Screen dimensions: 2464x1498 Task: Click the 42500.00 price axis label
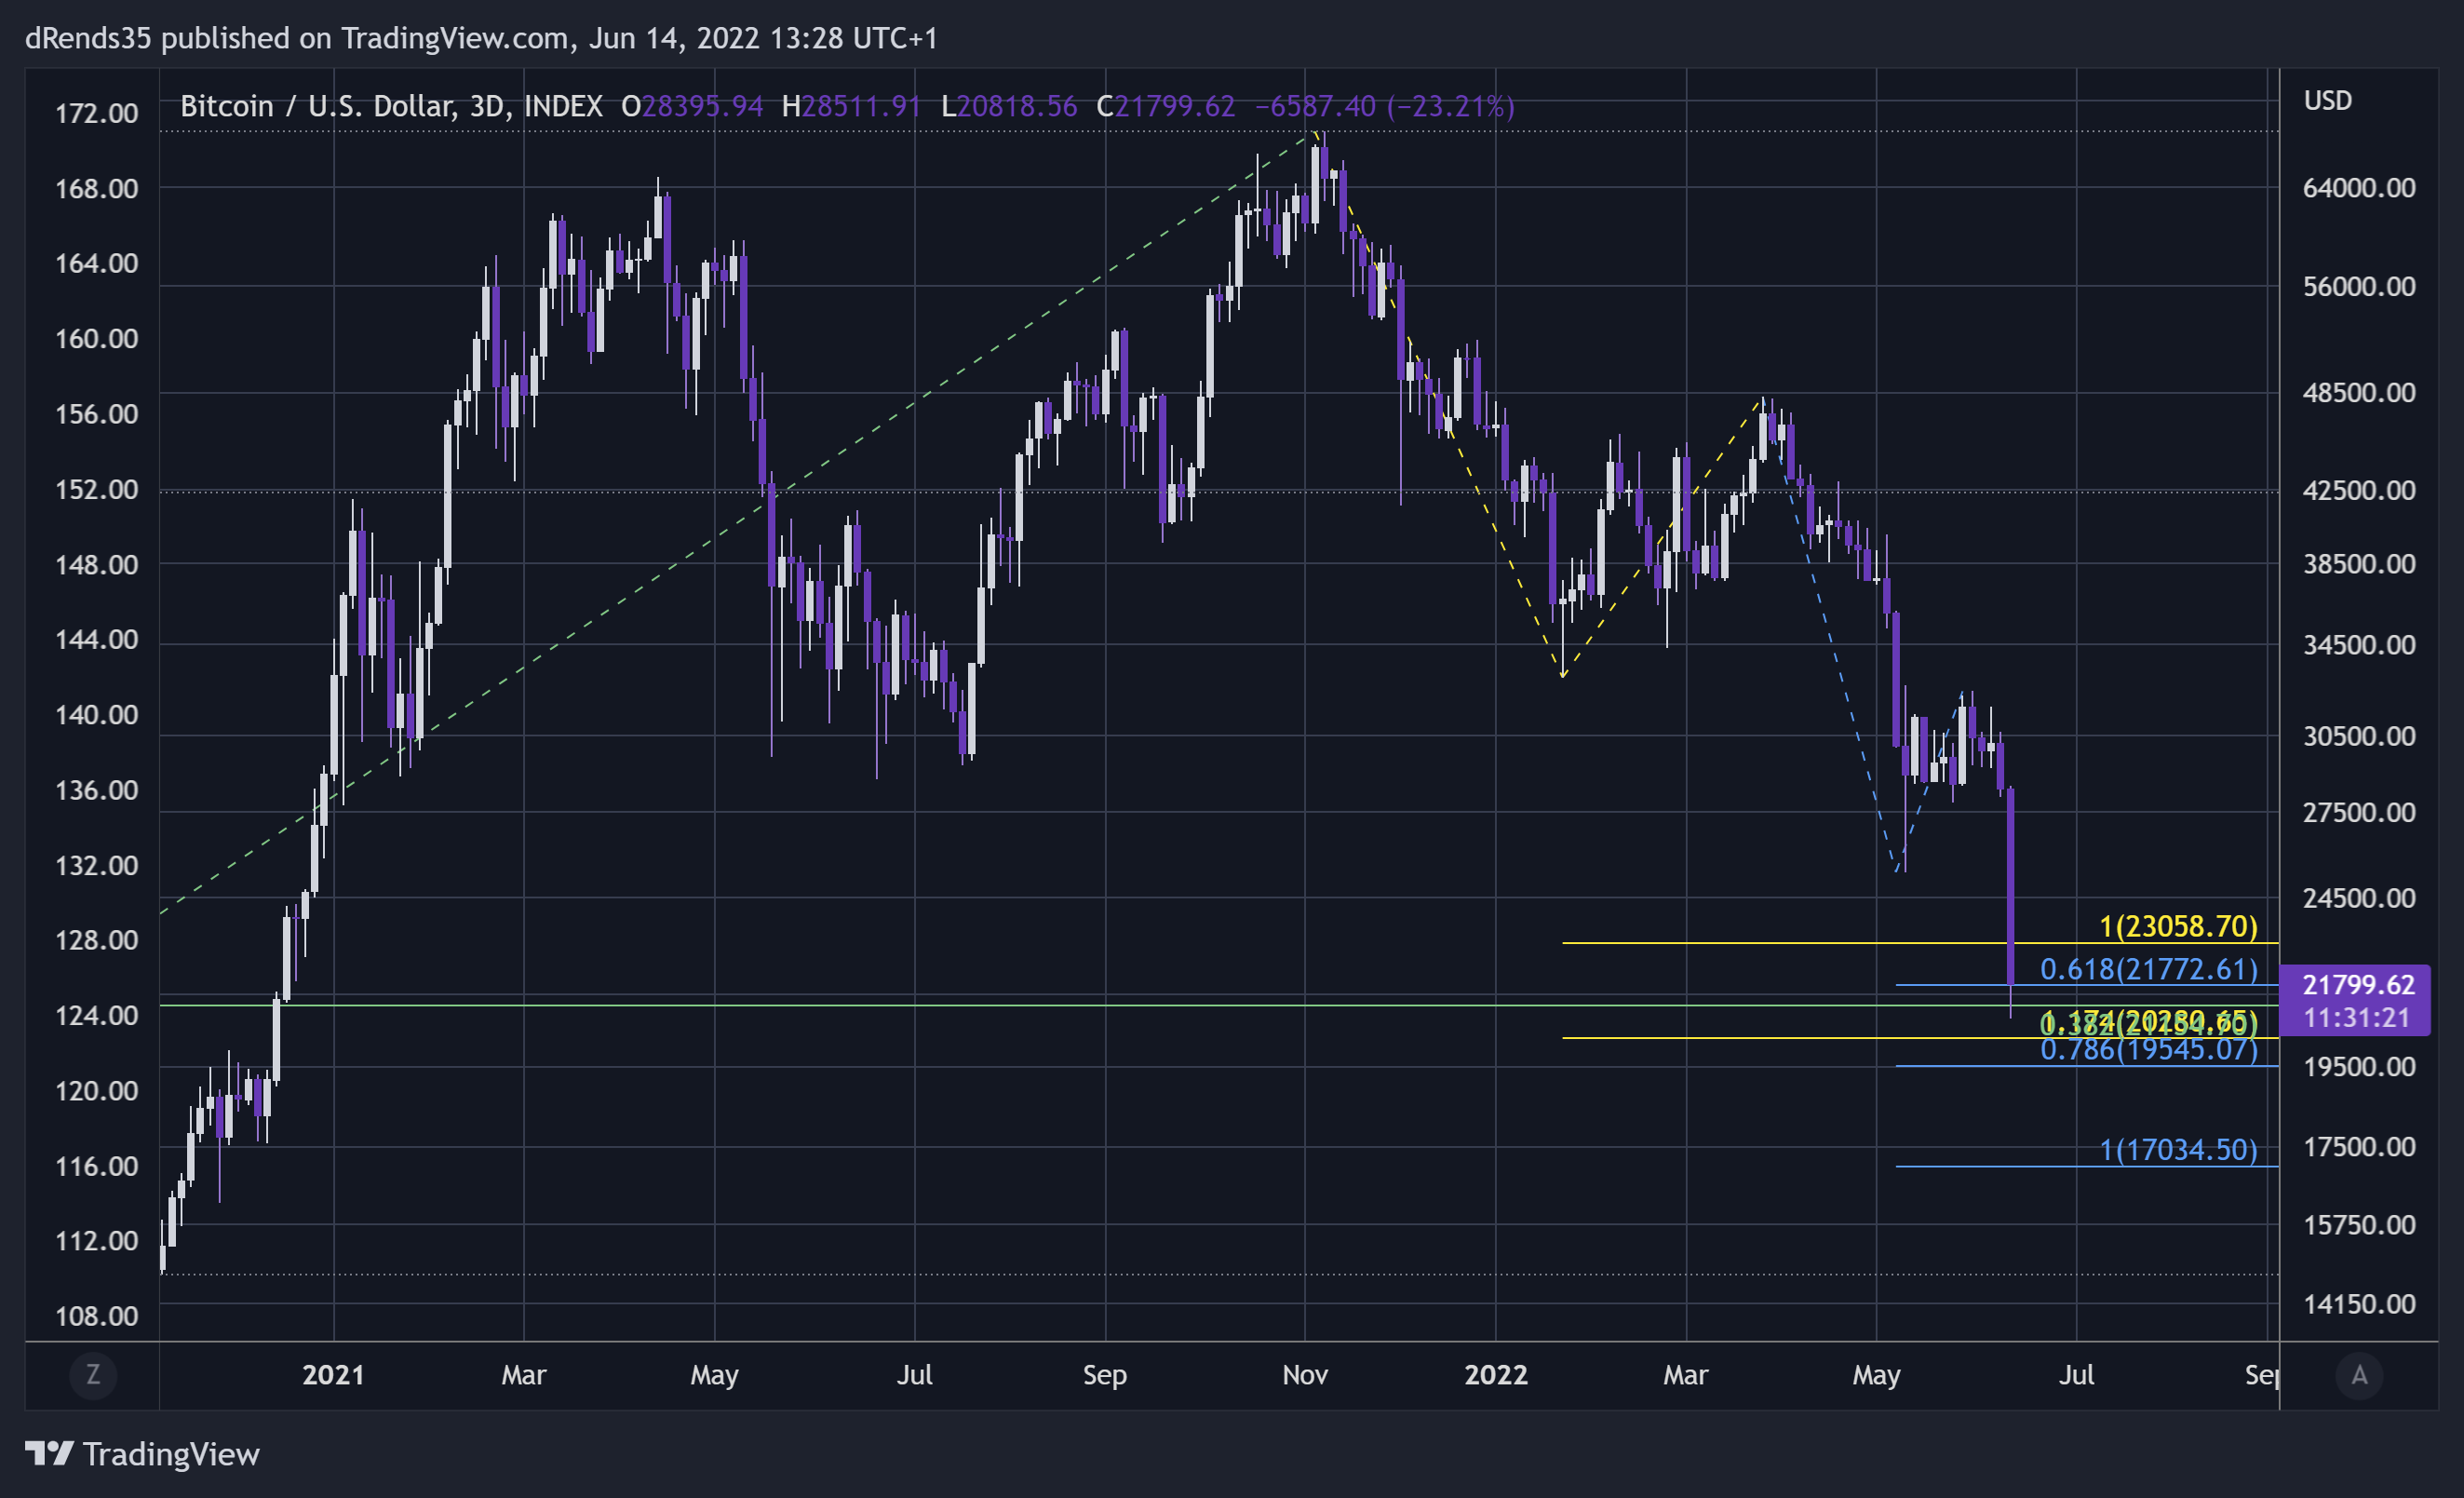pyautogui.click(x=2359, y=490)
